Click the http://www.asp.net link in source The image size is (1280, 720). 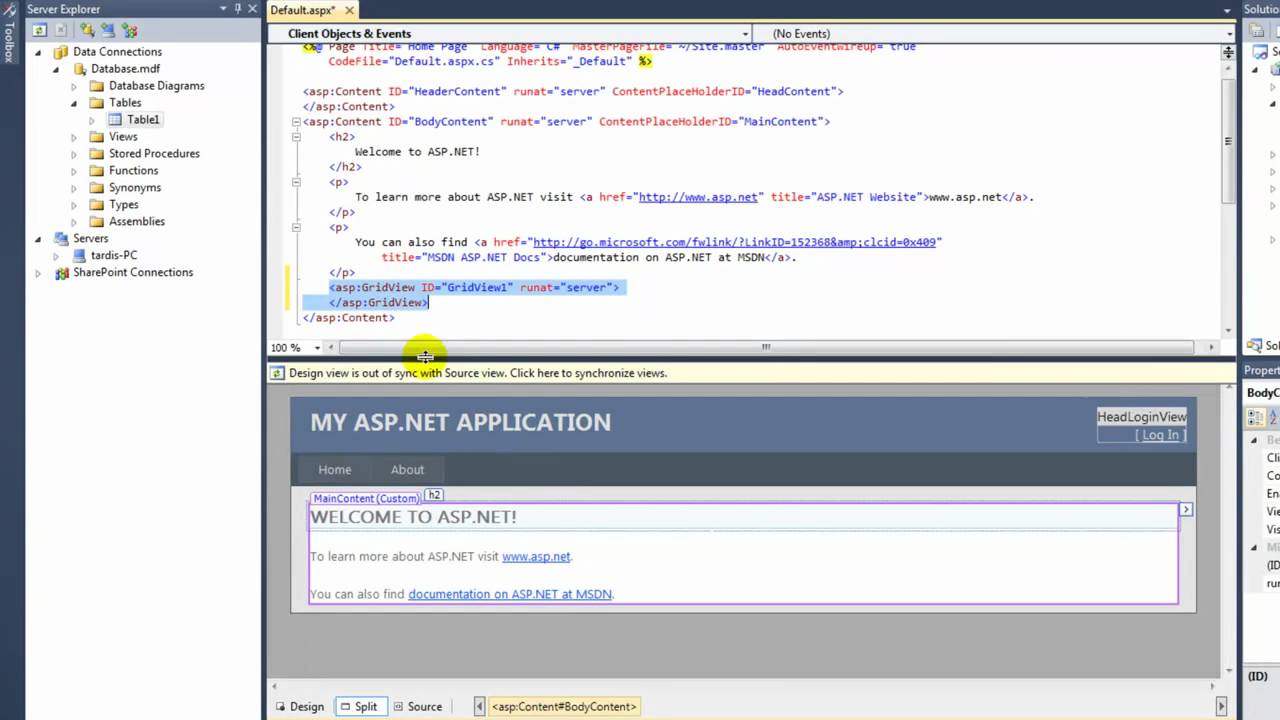(698, 197)
